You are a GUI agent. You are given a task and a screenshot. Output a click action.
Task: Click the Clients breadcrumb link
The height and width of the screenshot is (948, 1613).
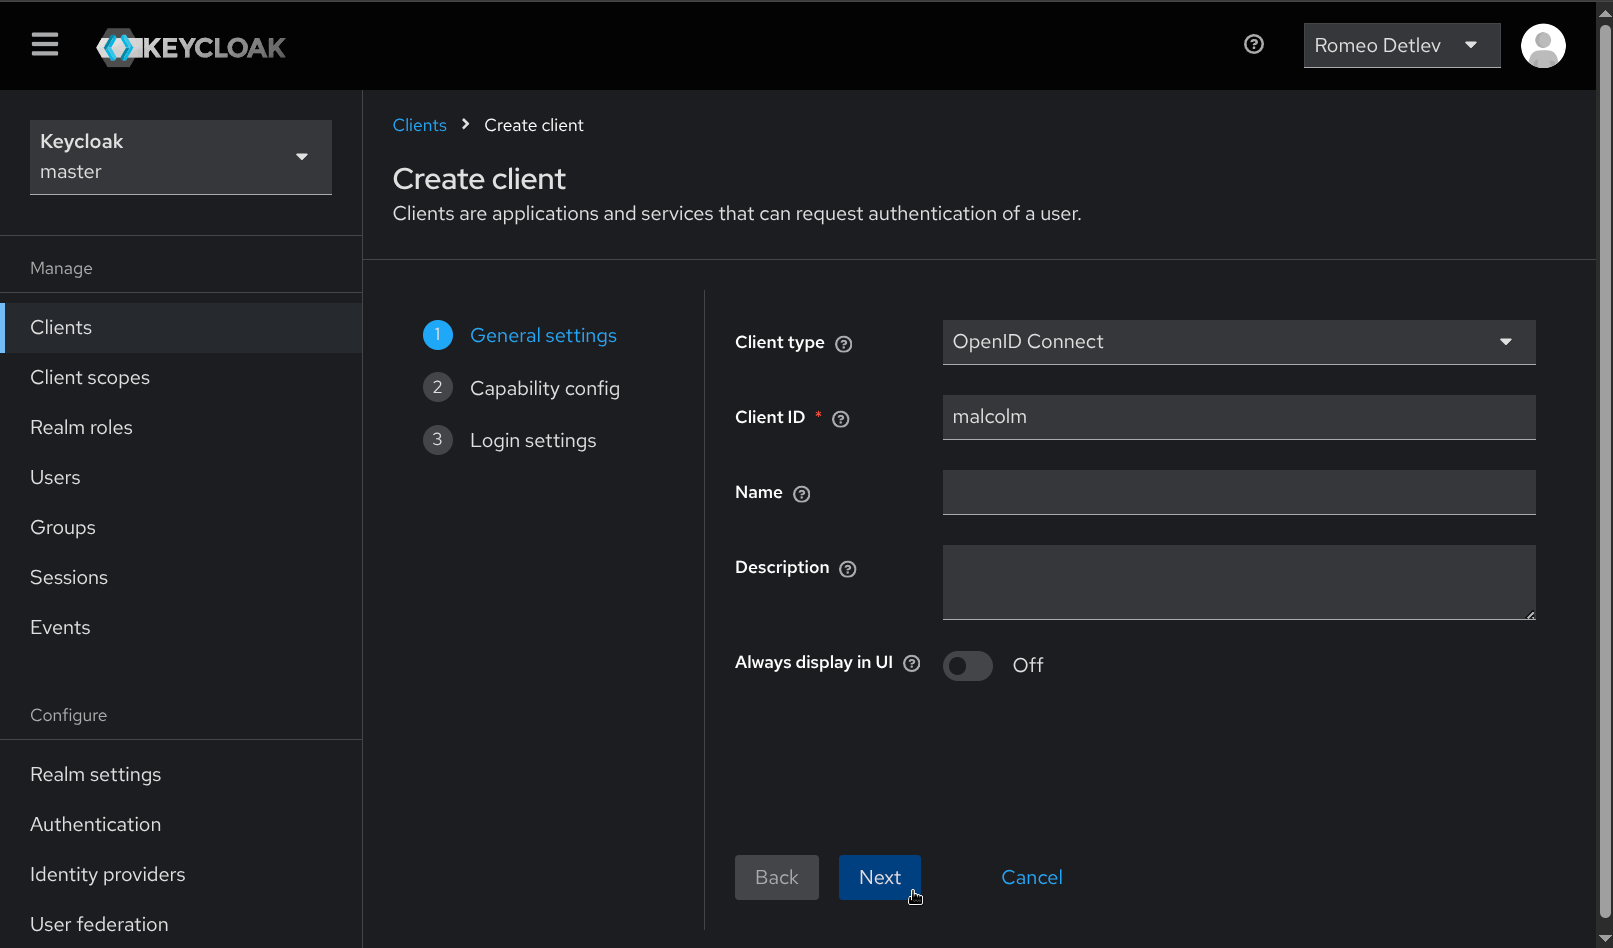[420, 125]
